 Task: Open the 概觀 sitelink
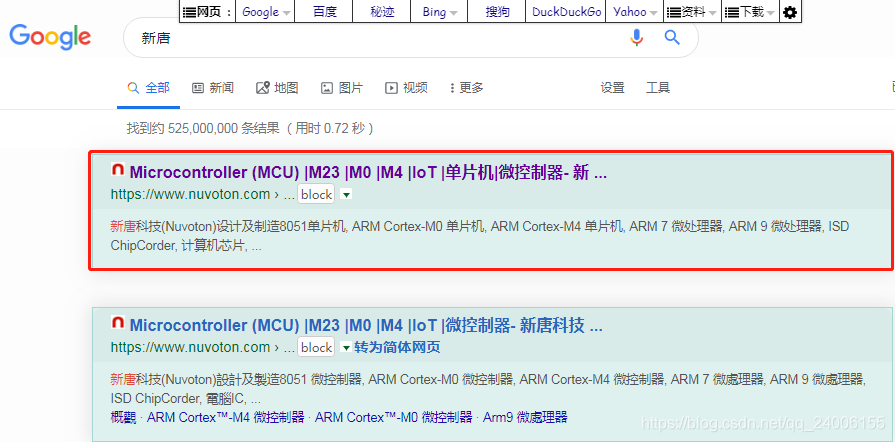123,417
